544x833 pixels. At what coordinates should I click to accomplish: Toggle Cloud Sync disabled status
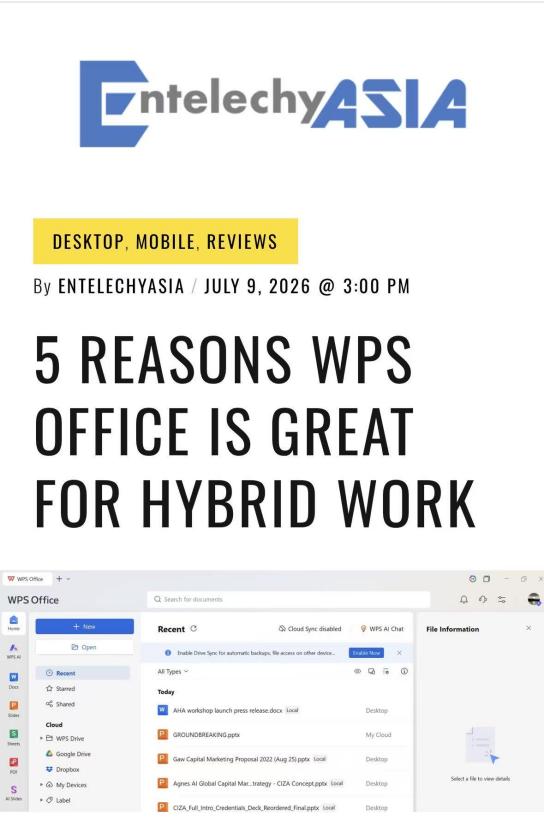coord(310,628)
